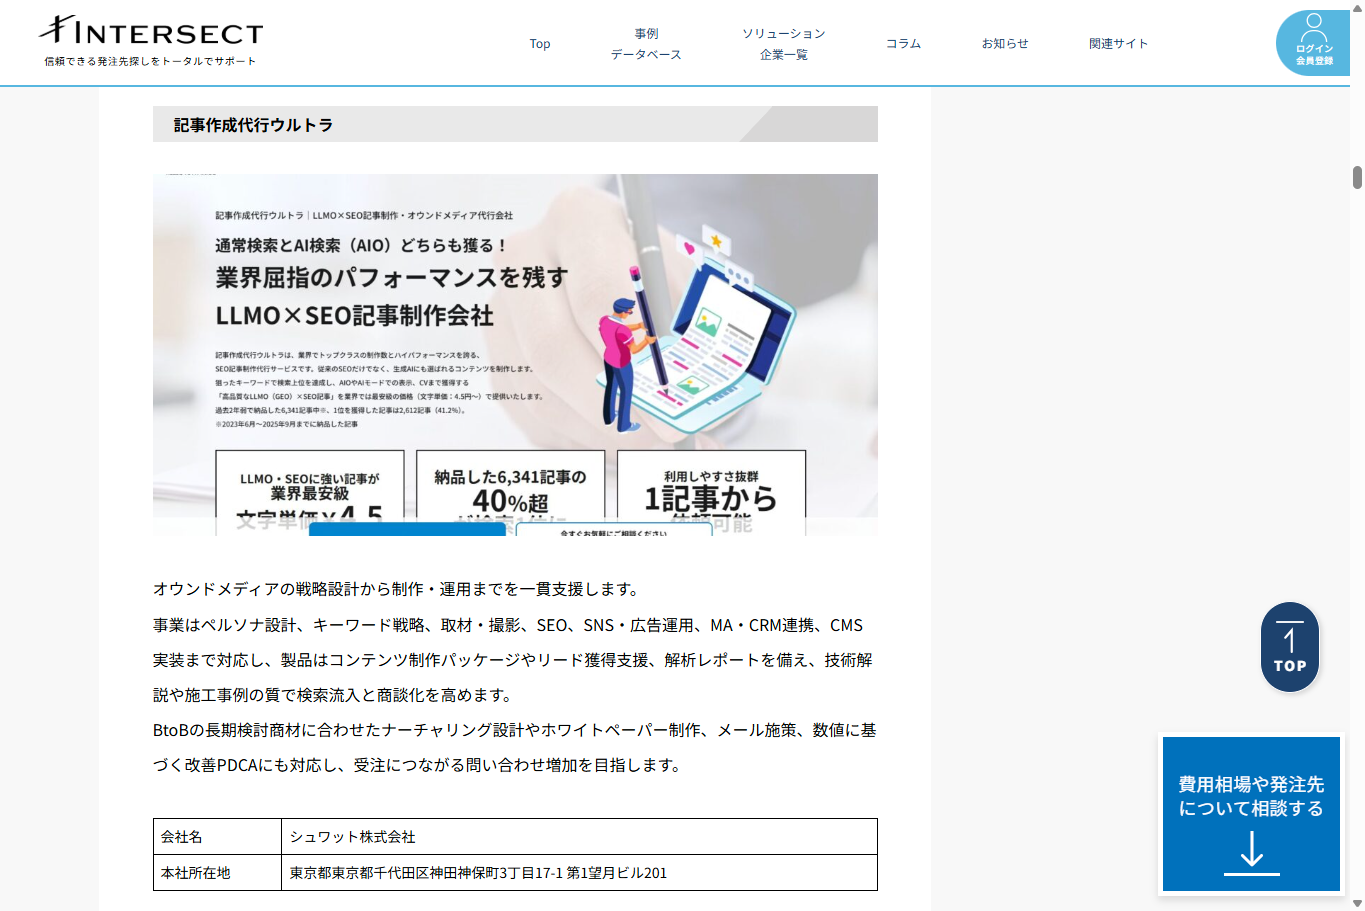
Task: Click the 1記事から box in the image
Action: (711, 490)
